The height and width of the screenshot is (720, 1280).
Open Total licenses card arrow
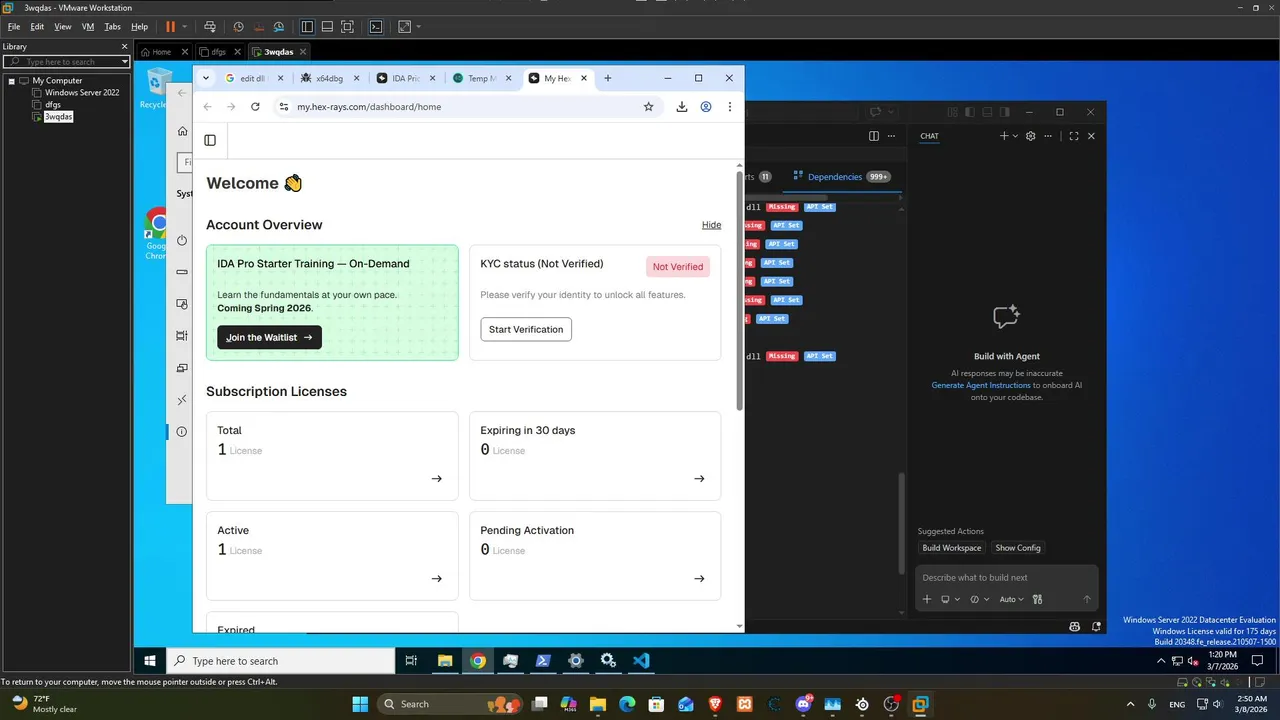point(436,478)
